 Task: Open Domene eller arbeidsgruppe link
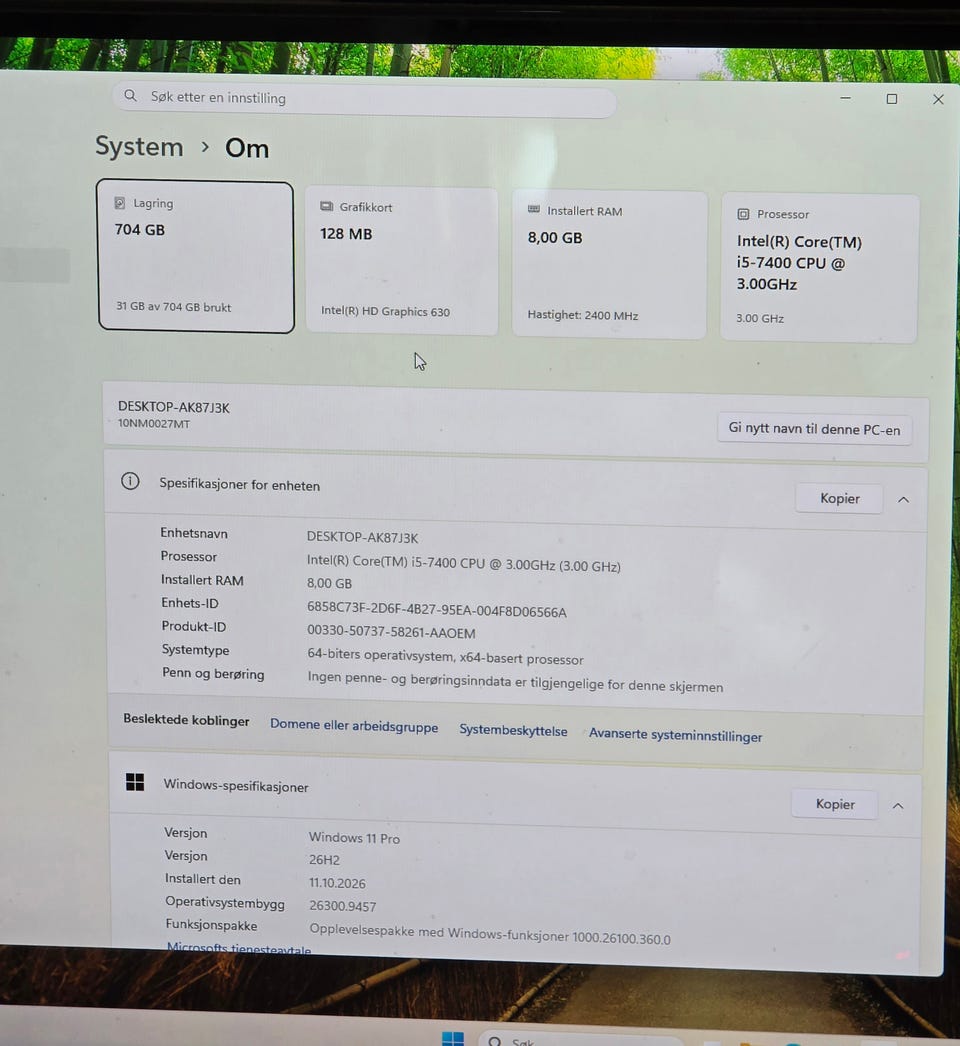(354, 726)
